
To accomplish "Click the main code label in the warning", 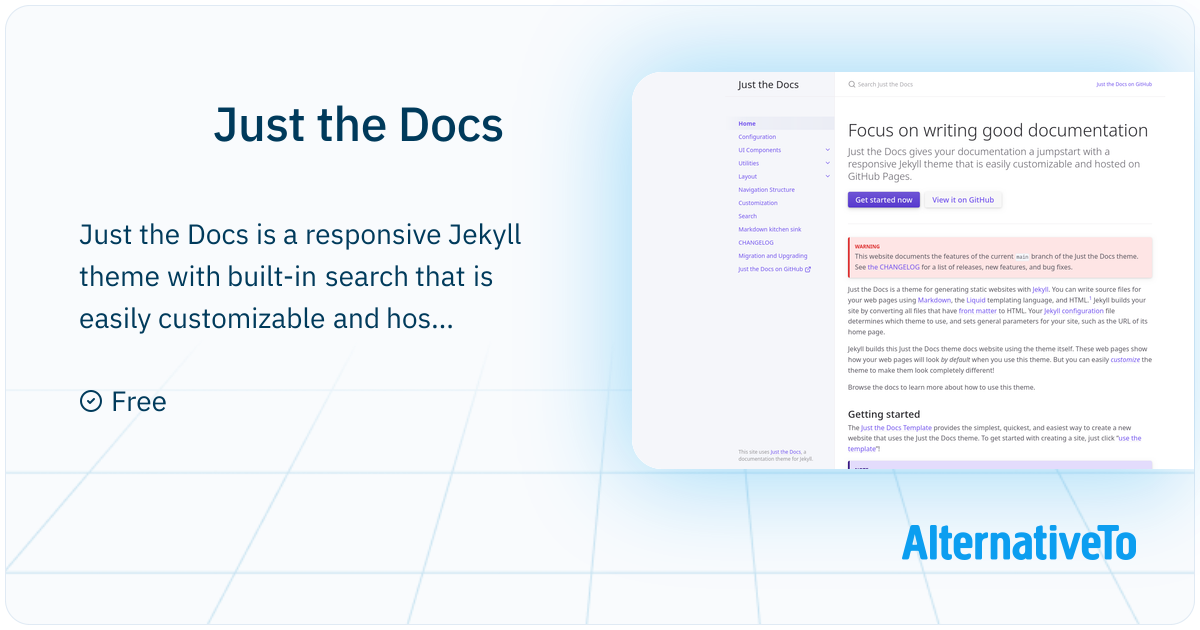I will coord(1022,256).
